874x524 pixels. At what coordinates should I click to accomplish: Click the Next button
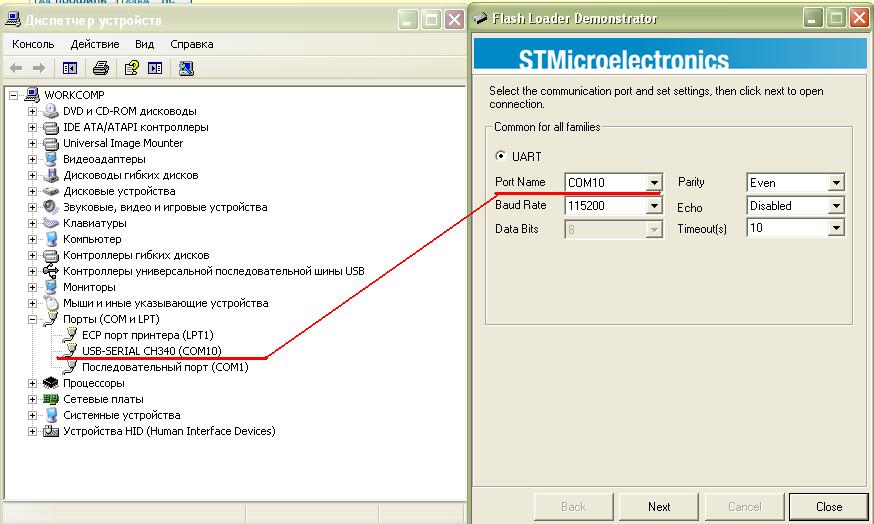(x=659, y=506)
